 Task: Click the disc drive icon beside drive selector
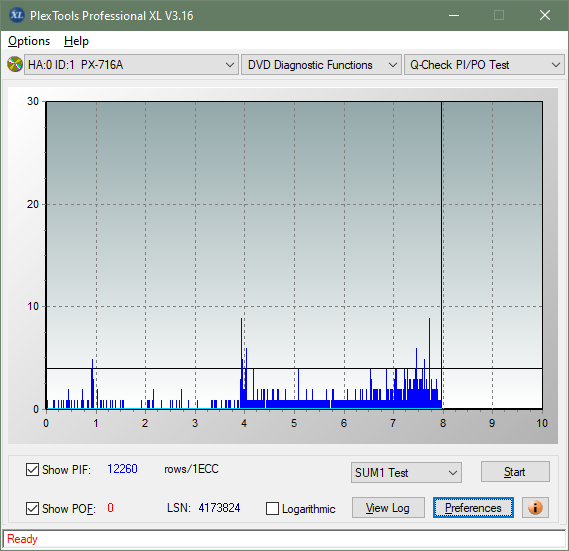pyautogui.click(x=15, y=65)
